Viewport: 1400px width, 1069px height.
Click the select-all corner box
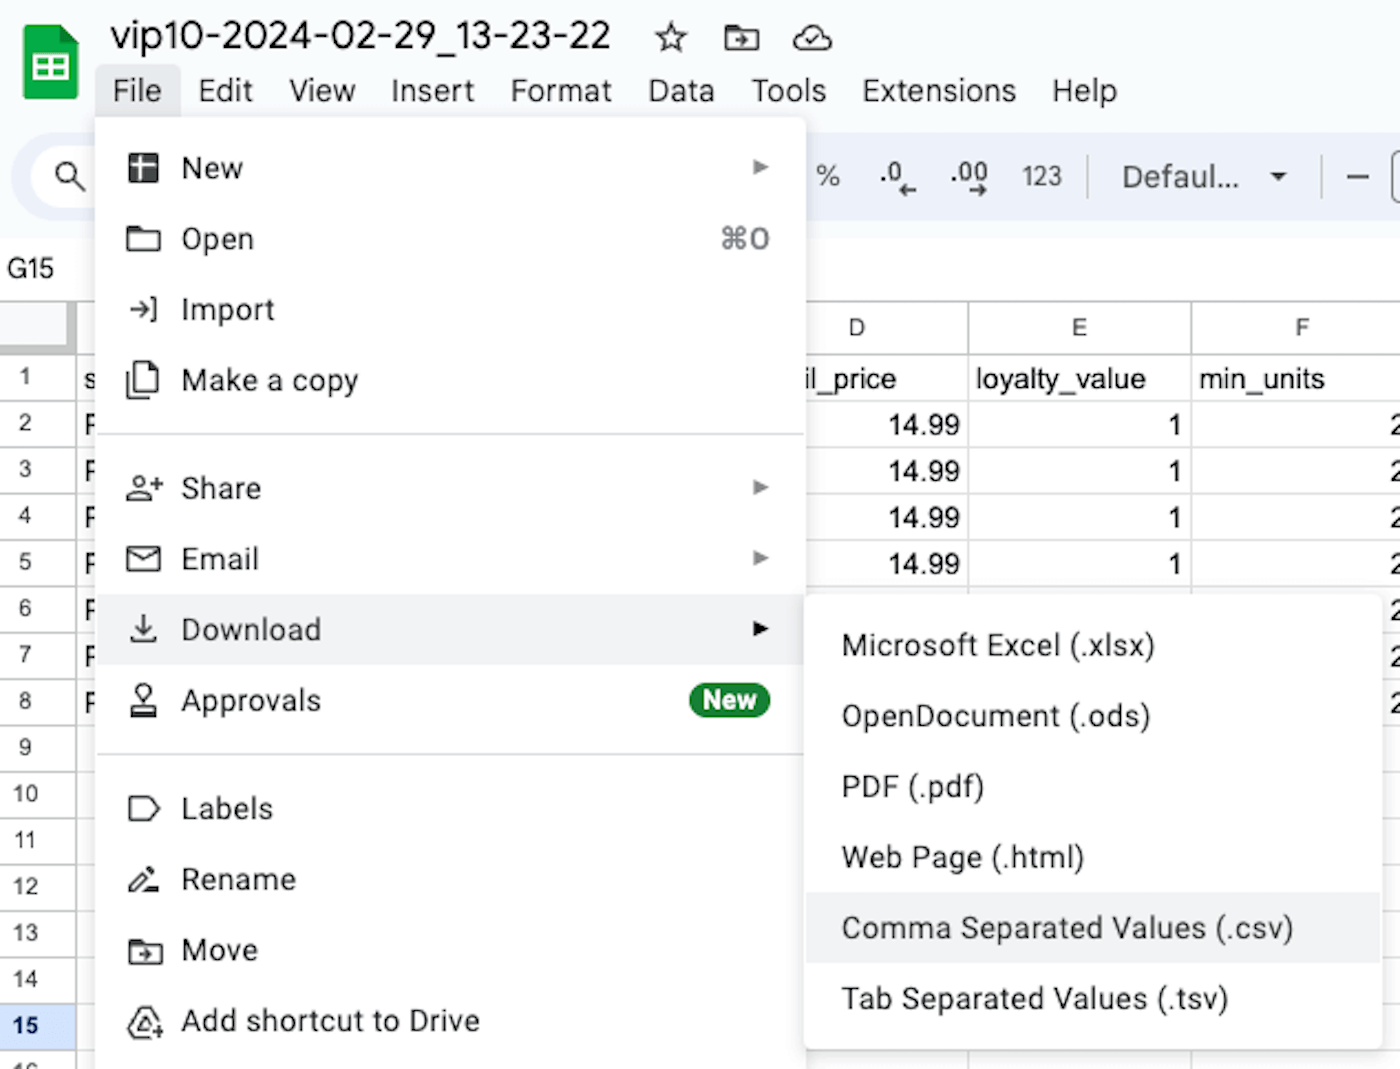tap(37, 328)
